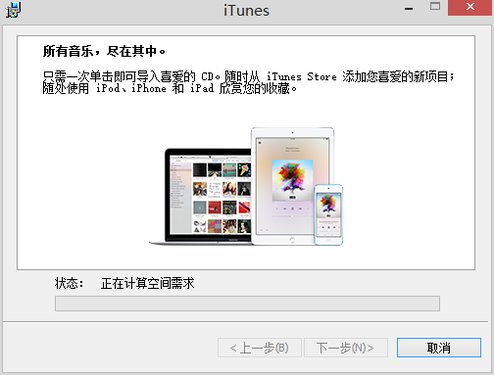Click the disabled 下一步(N)> button
The width and height of the screenshot is (494, 375).
click(346, 348)
